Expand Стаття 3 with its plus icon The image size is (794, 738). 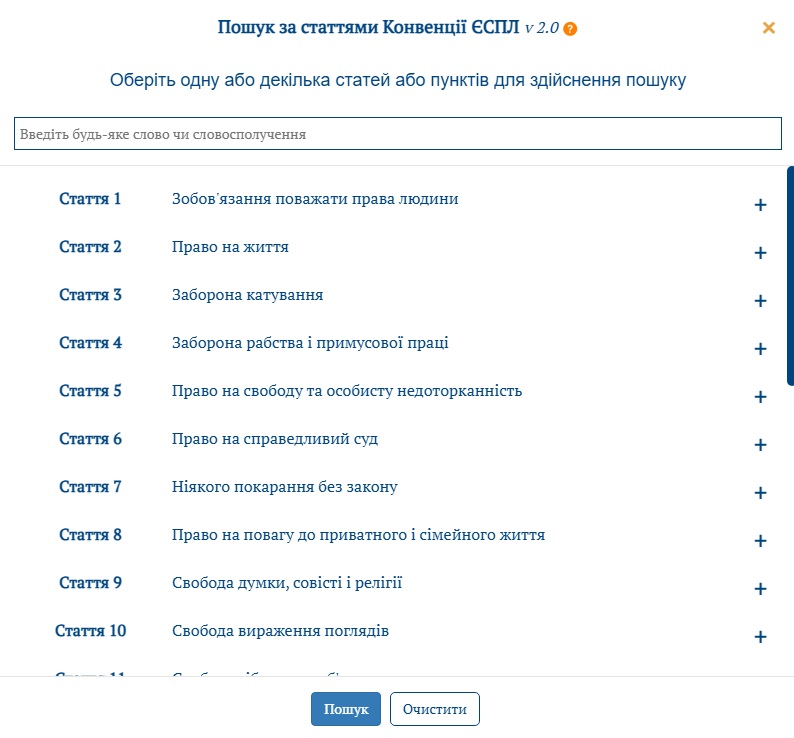760,301
